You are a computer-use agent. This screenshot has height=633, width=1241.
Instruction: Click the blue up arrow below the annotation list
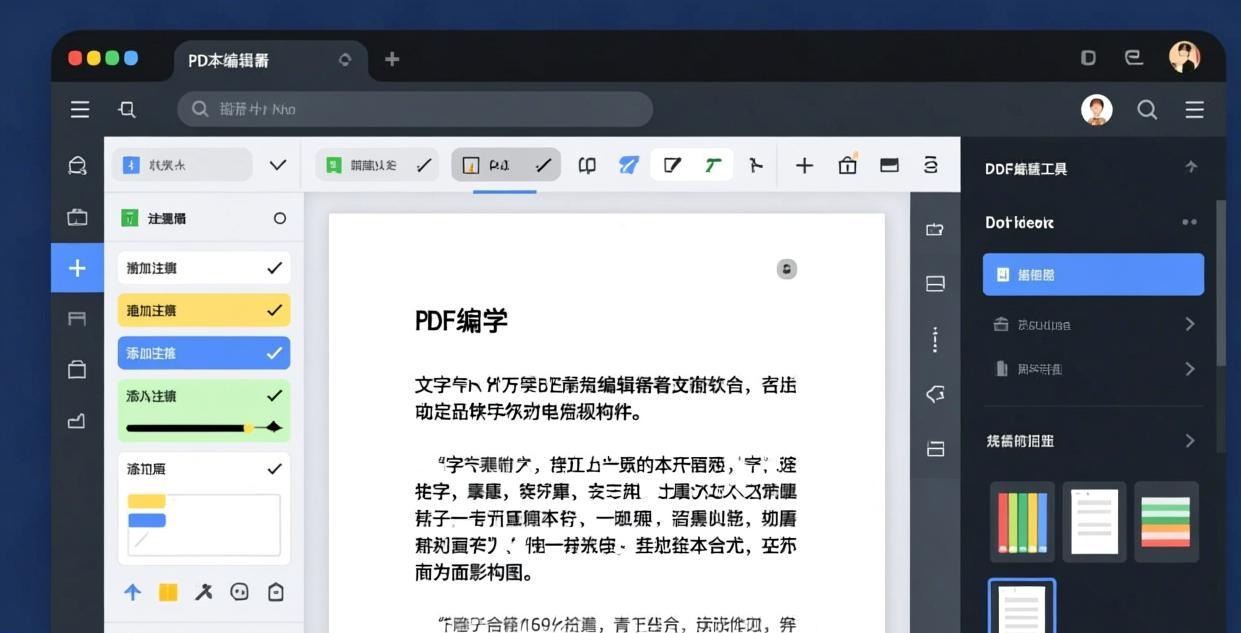(x=132, y=592)
